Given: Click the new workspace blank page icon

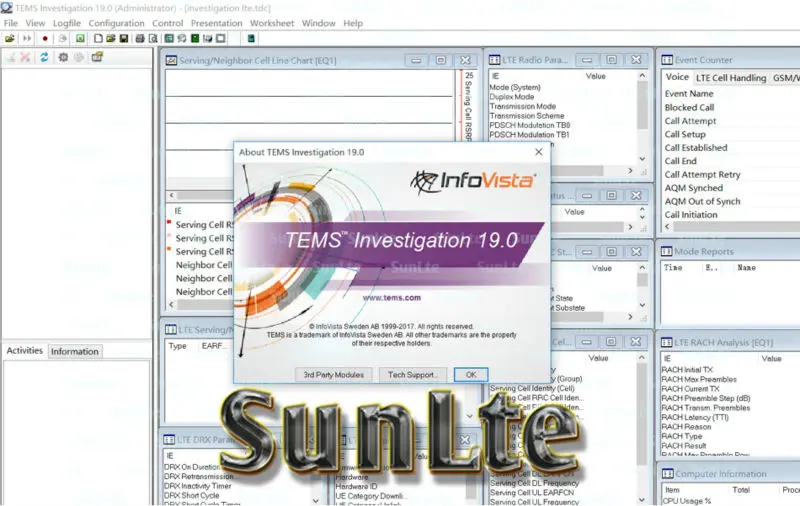Looking at the screenshot, I should point(98,39).
